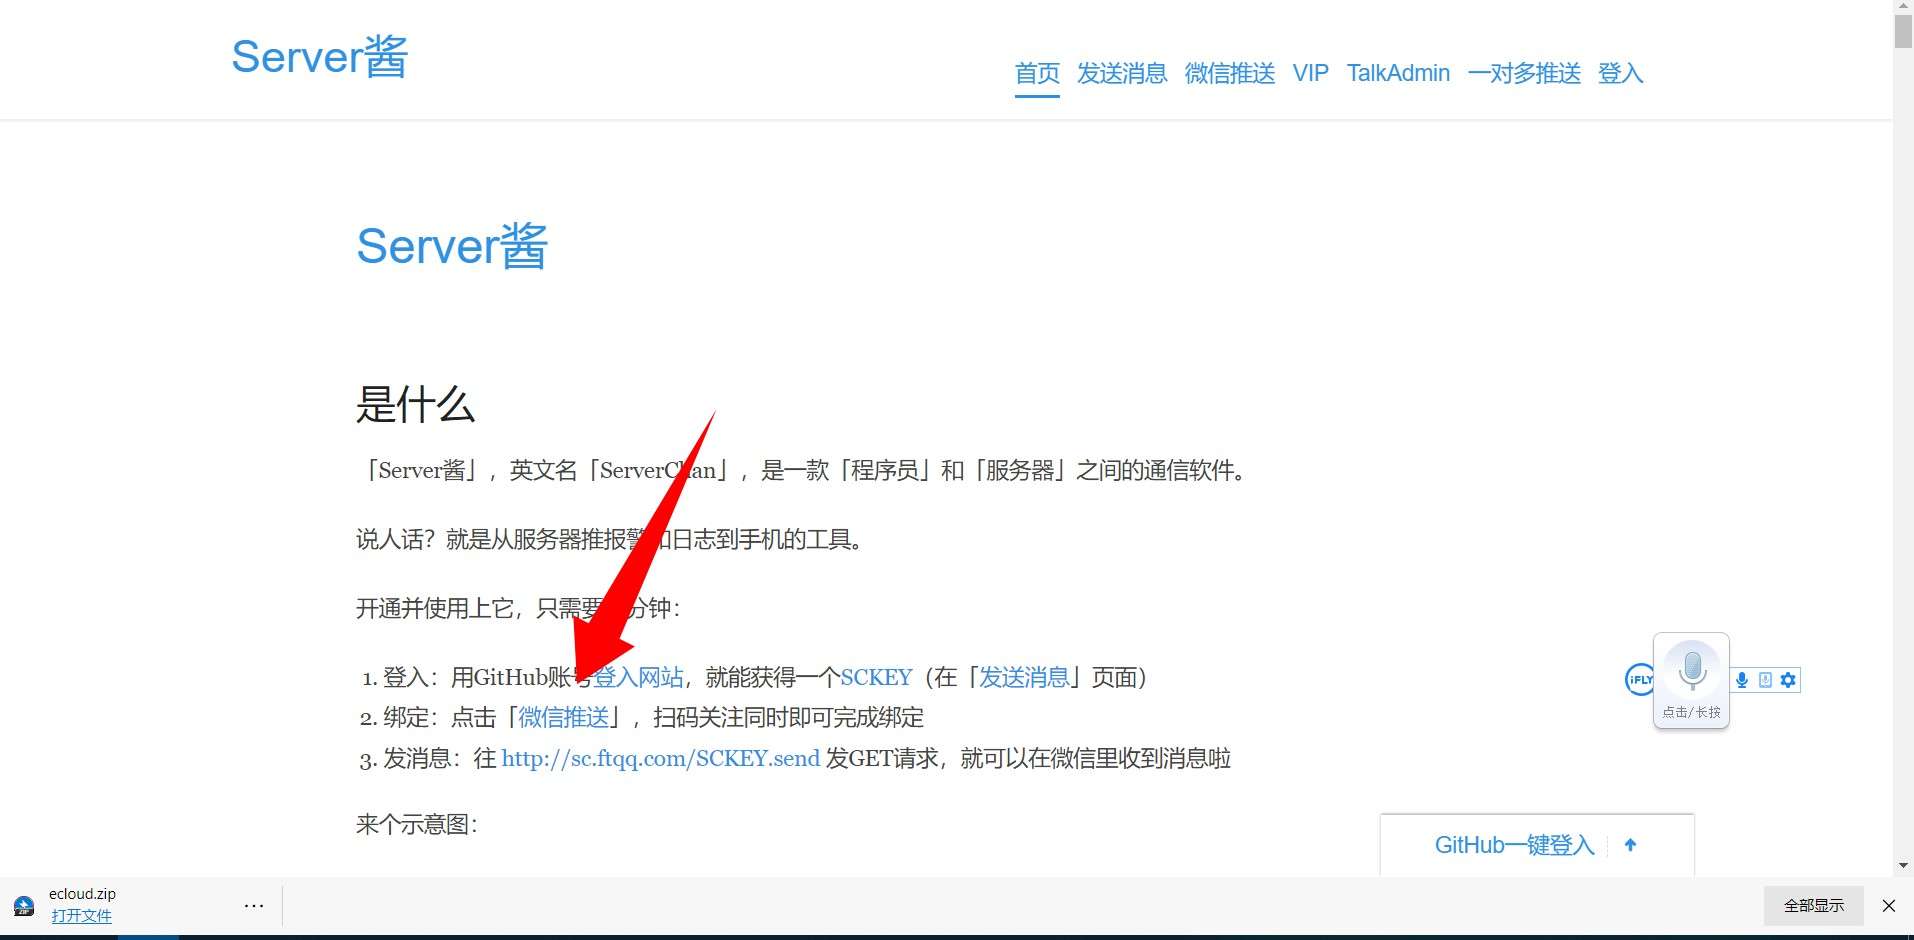Click the 打开文件 link
This screenshot has width=1914, height=940.
pyautogui.click(x=81, y=916)
